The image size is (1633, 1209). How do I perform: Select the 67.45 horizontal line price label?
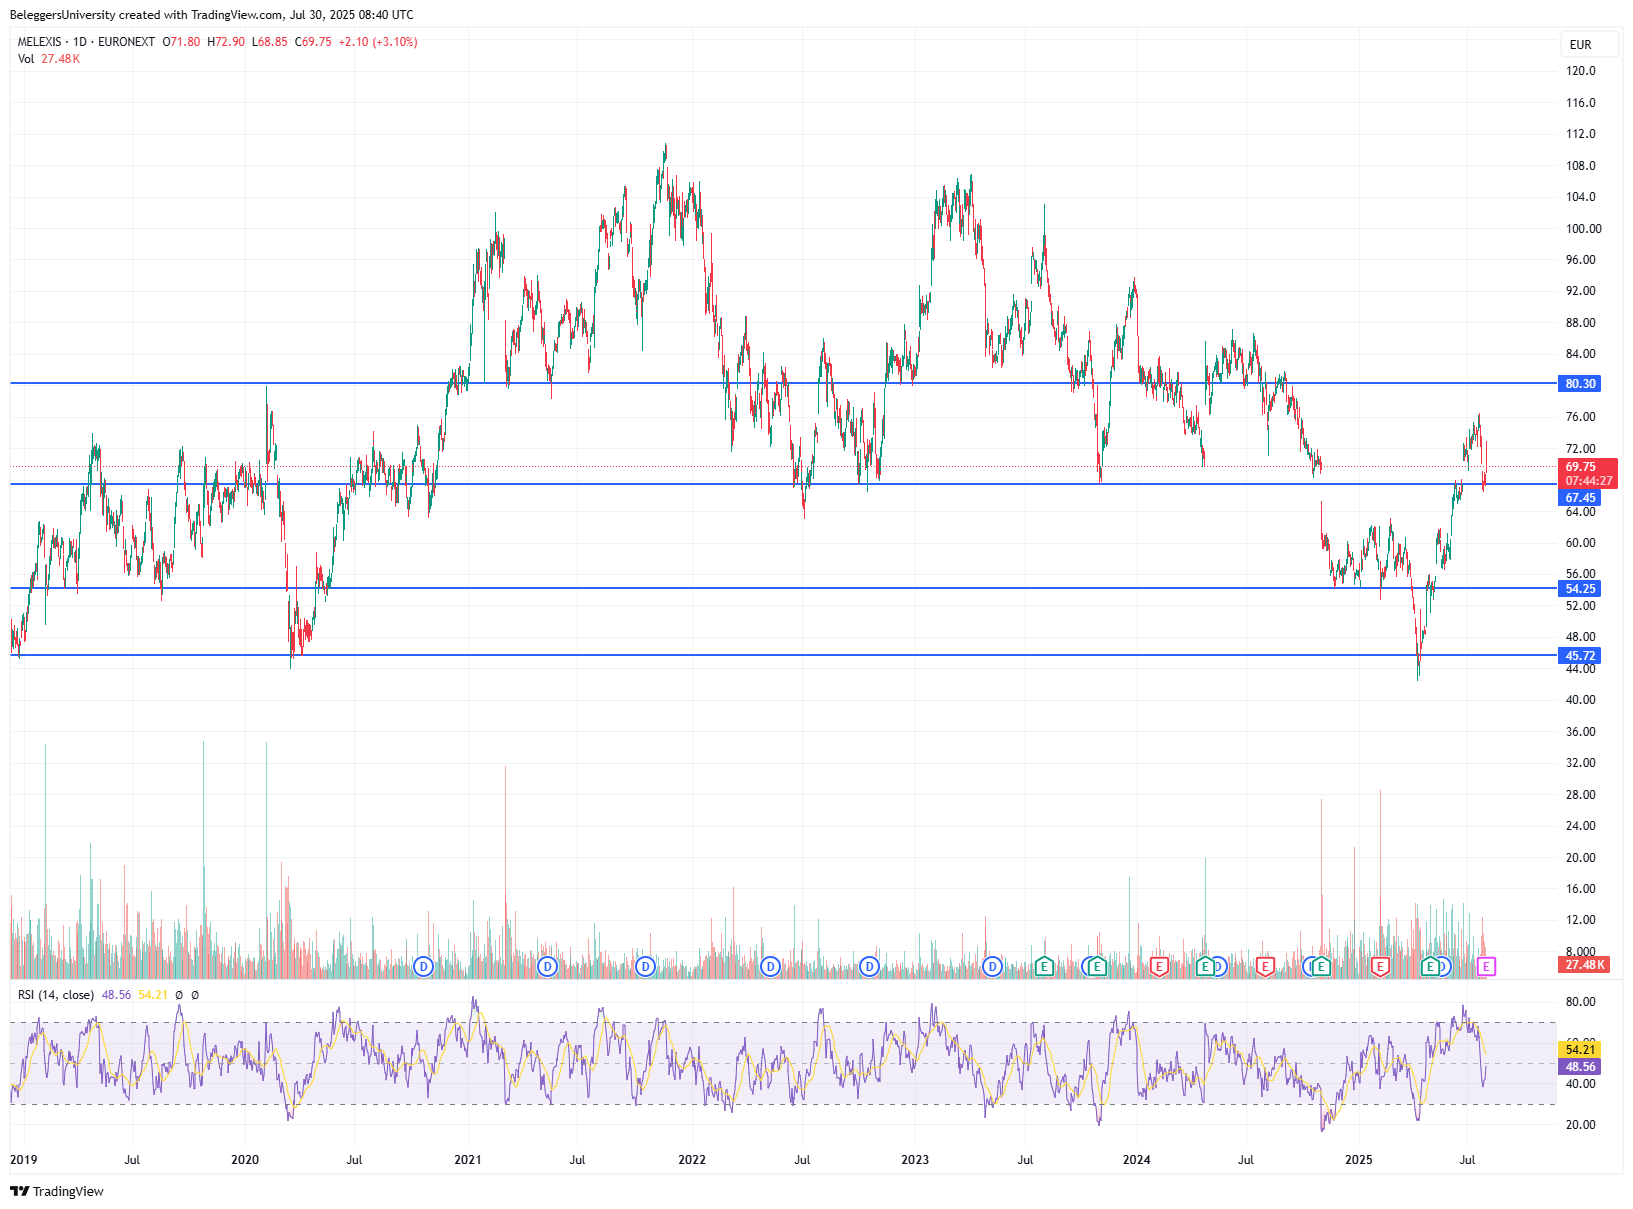pos(1580,498)
